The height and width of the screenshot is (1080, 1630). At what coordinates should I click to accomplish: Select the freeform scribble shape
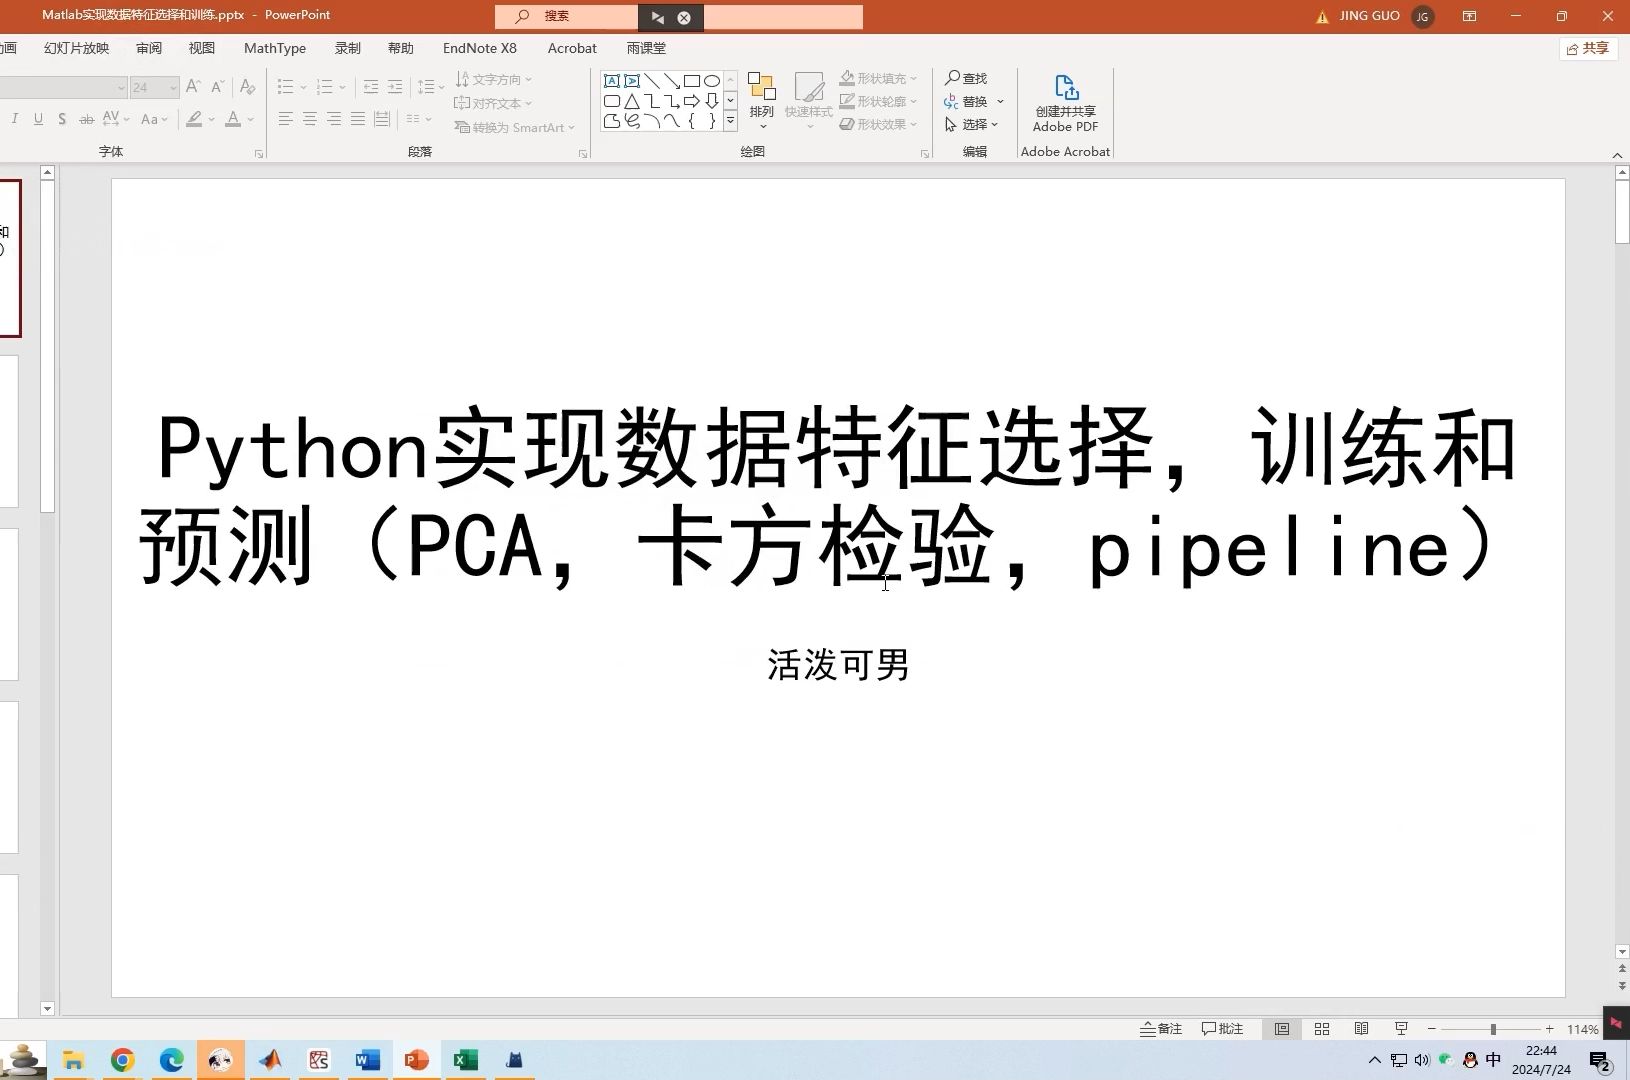[632, 121]
